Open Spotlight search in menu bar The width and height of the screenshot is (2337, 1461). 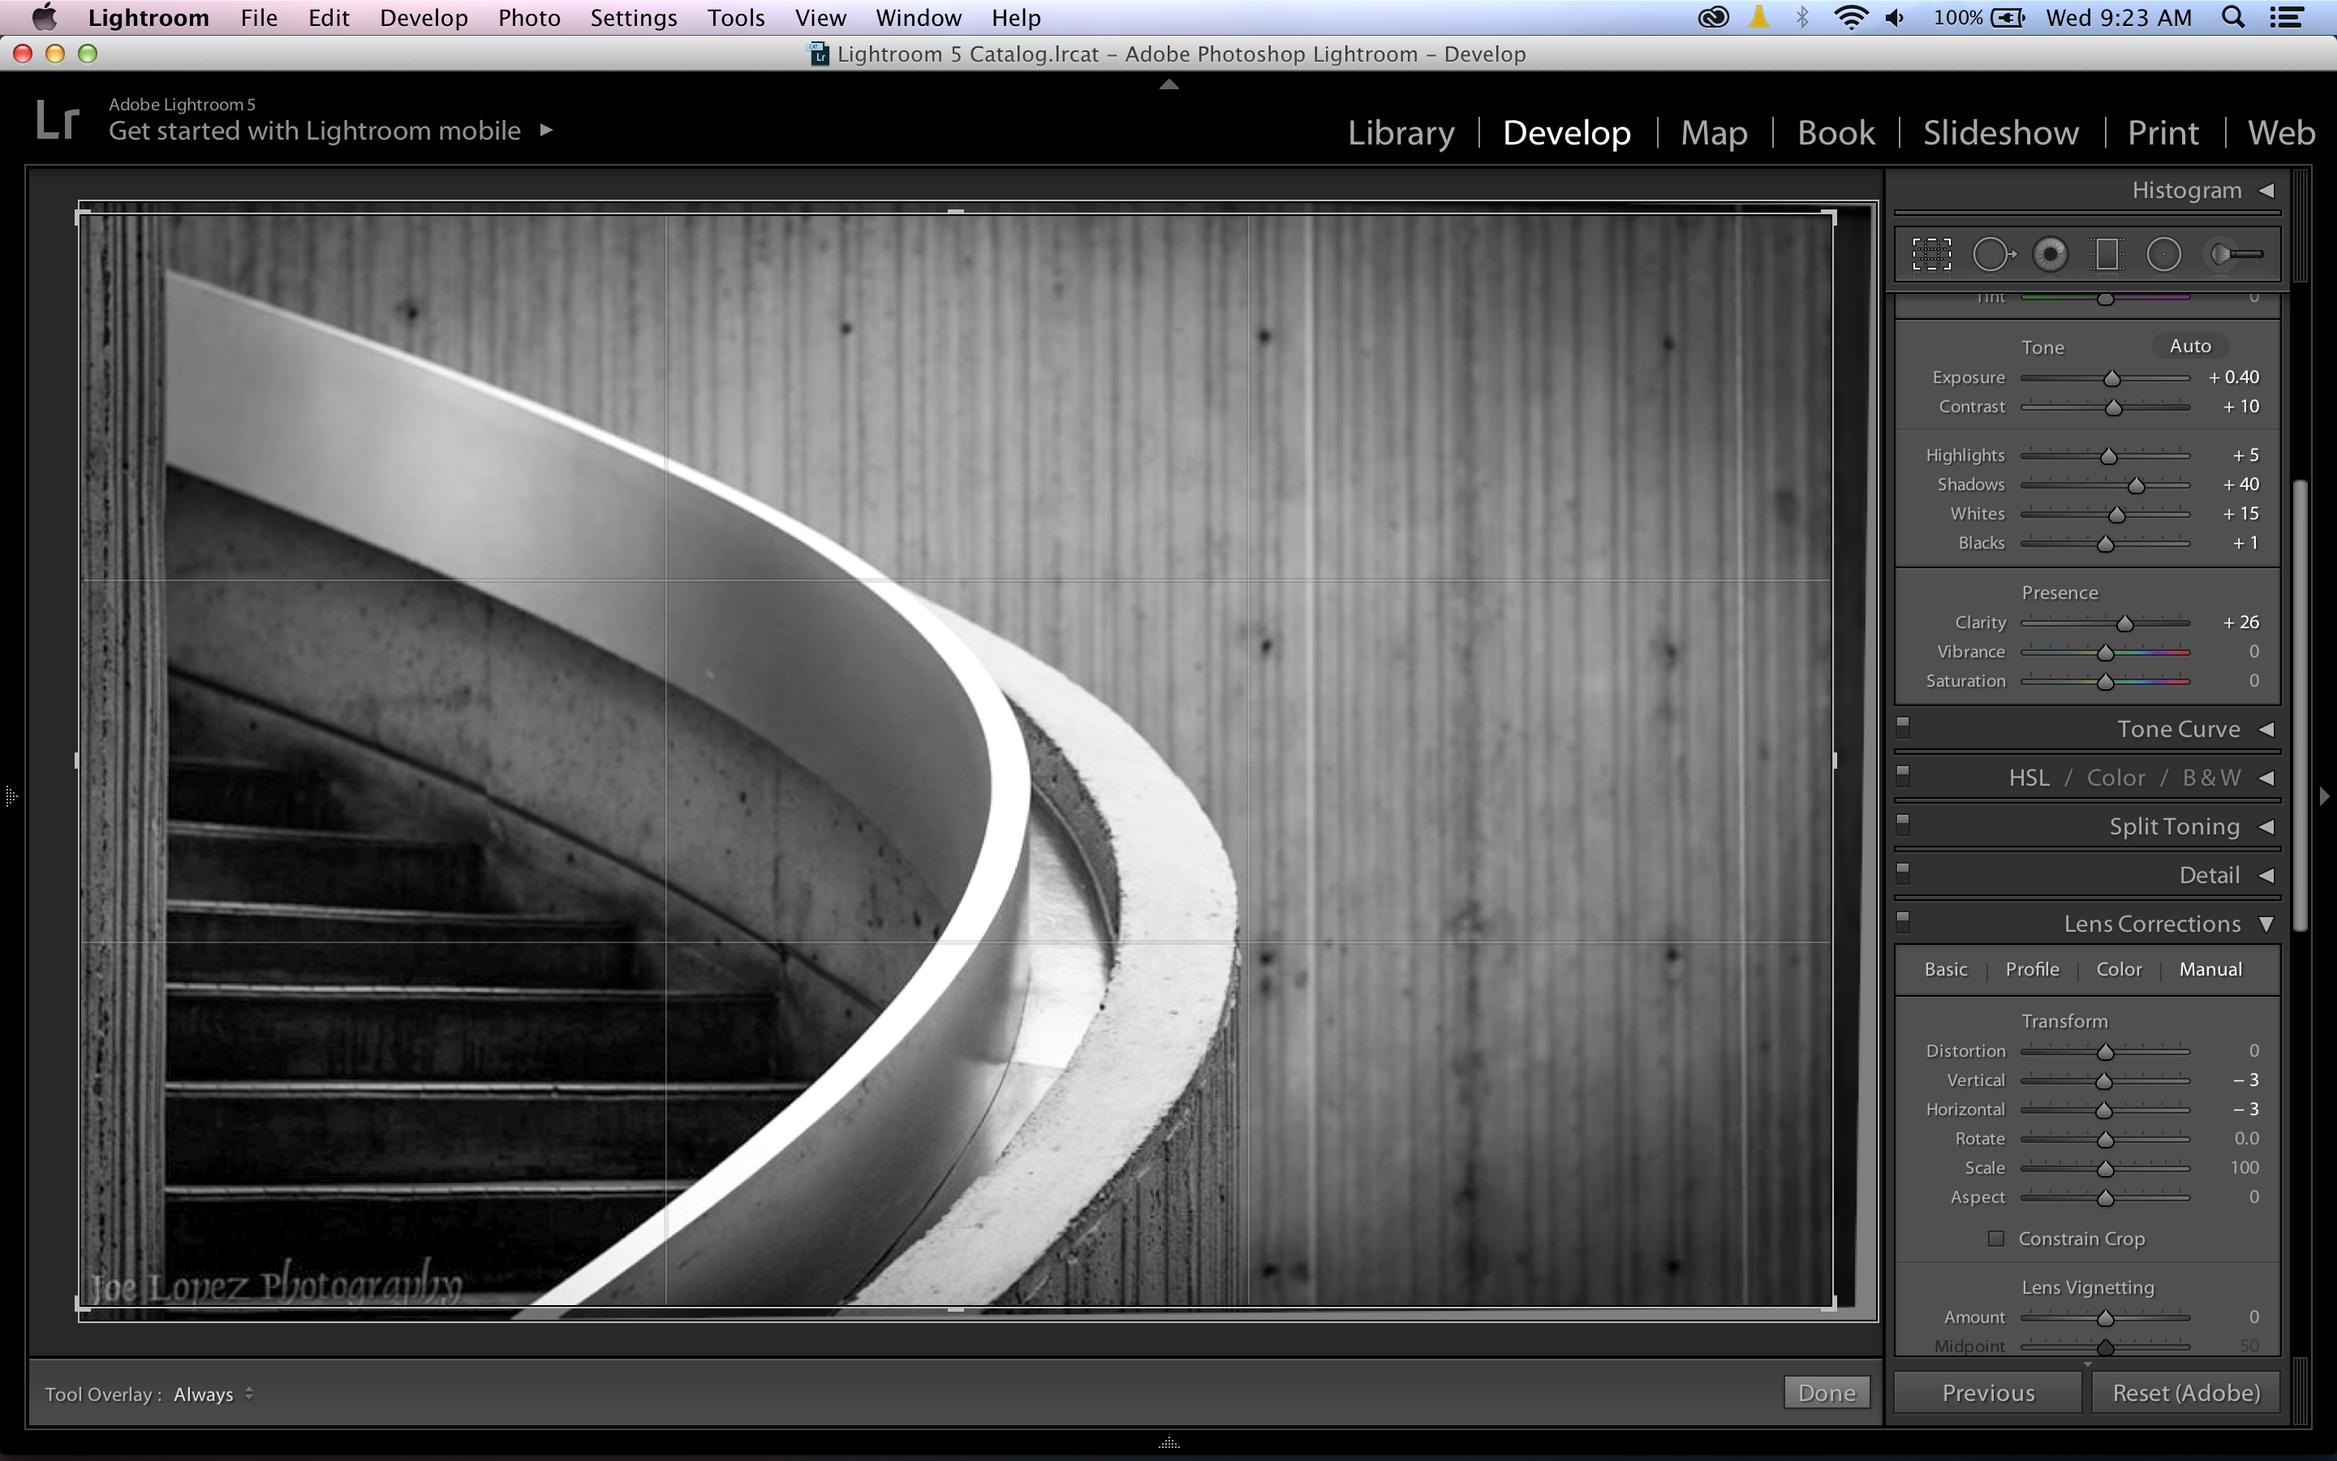coord(2232,18)
